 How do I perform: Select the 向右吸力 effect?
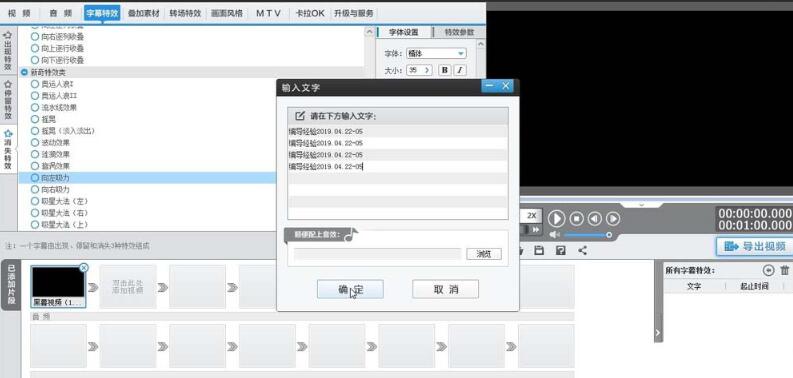[50, 190]
